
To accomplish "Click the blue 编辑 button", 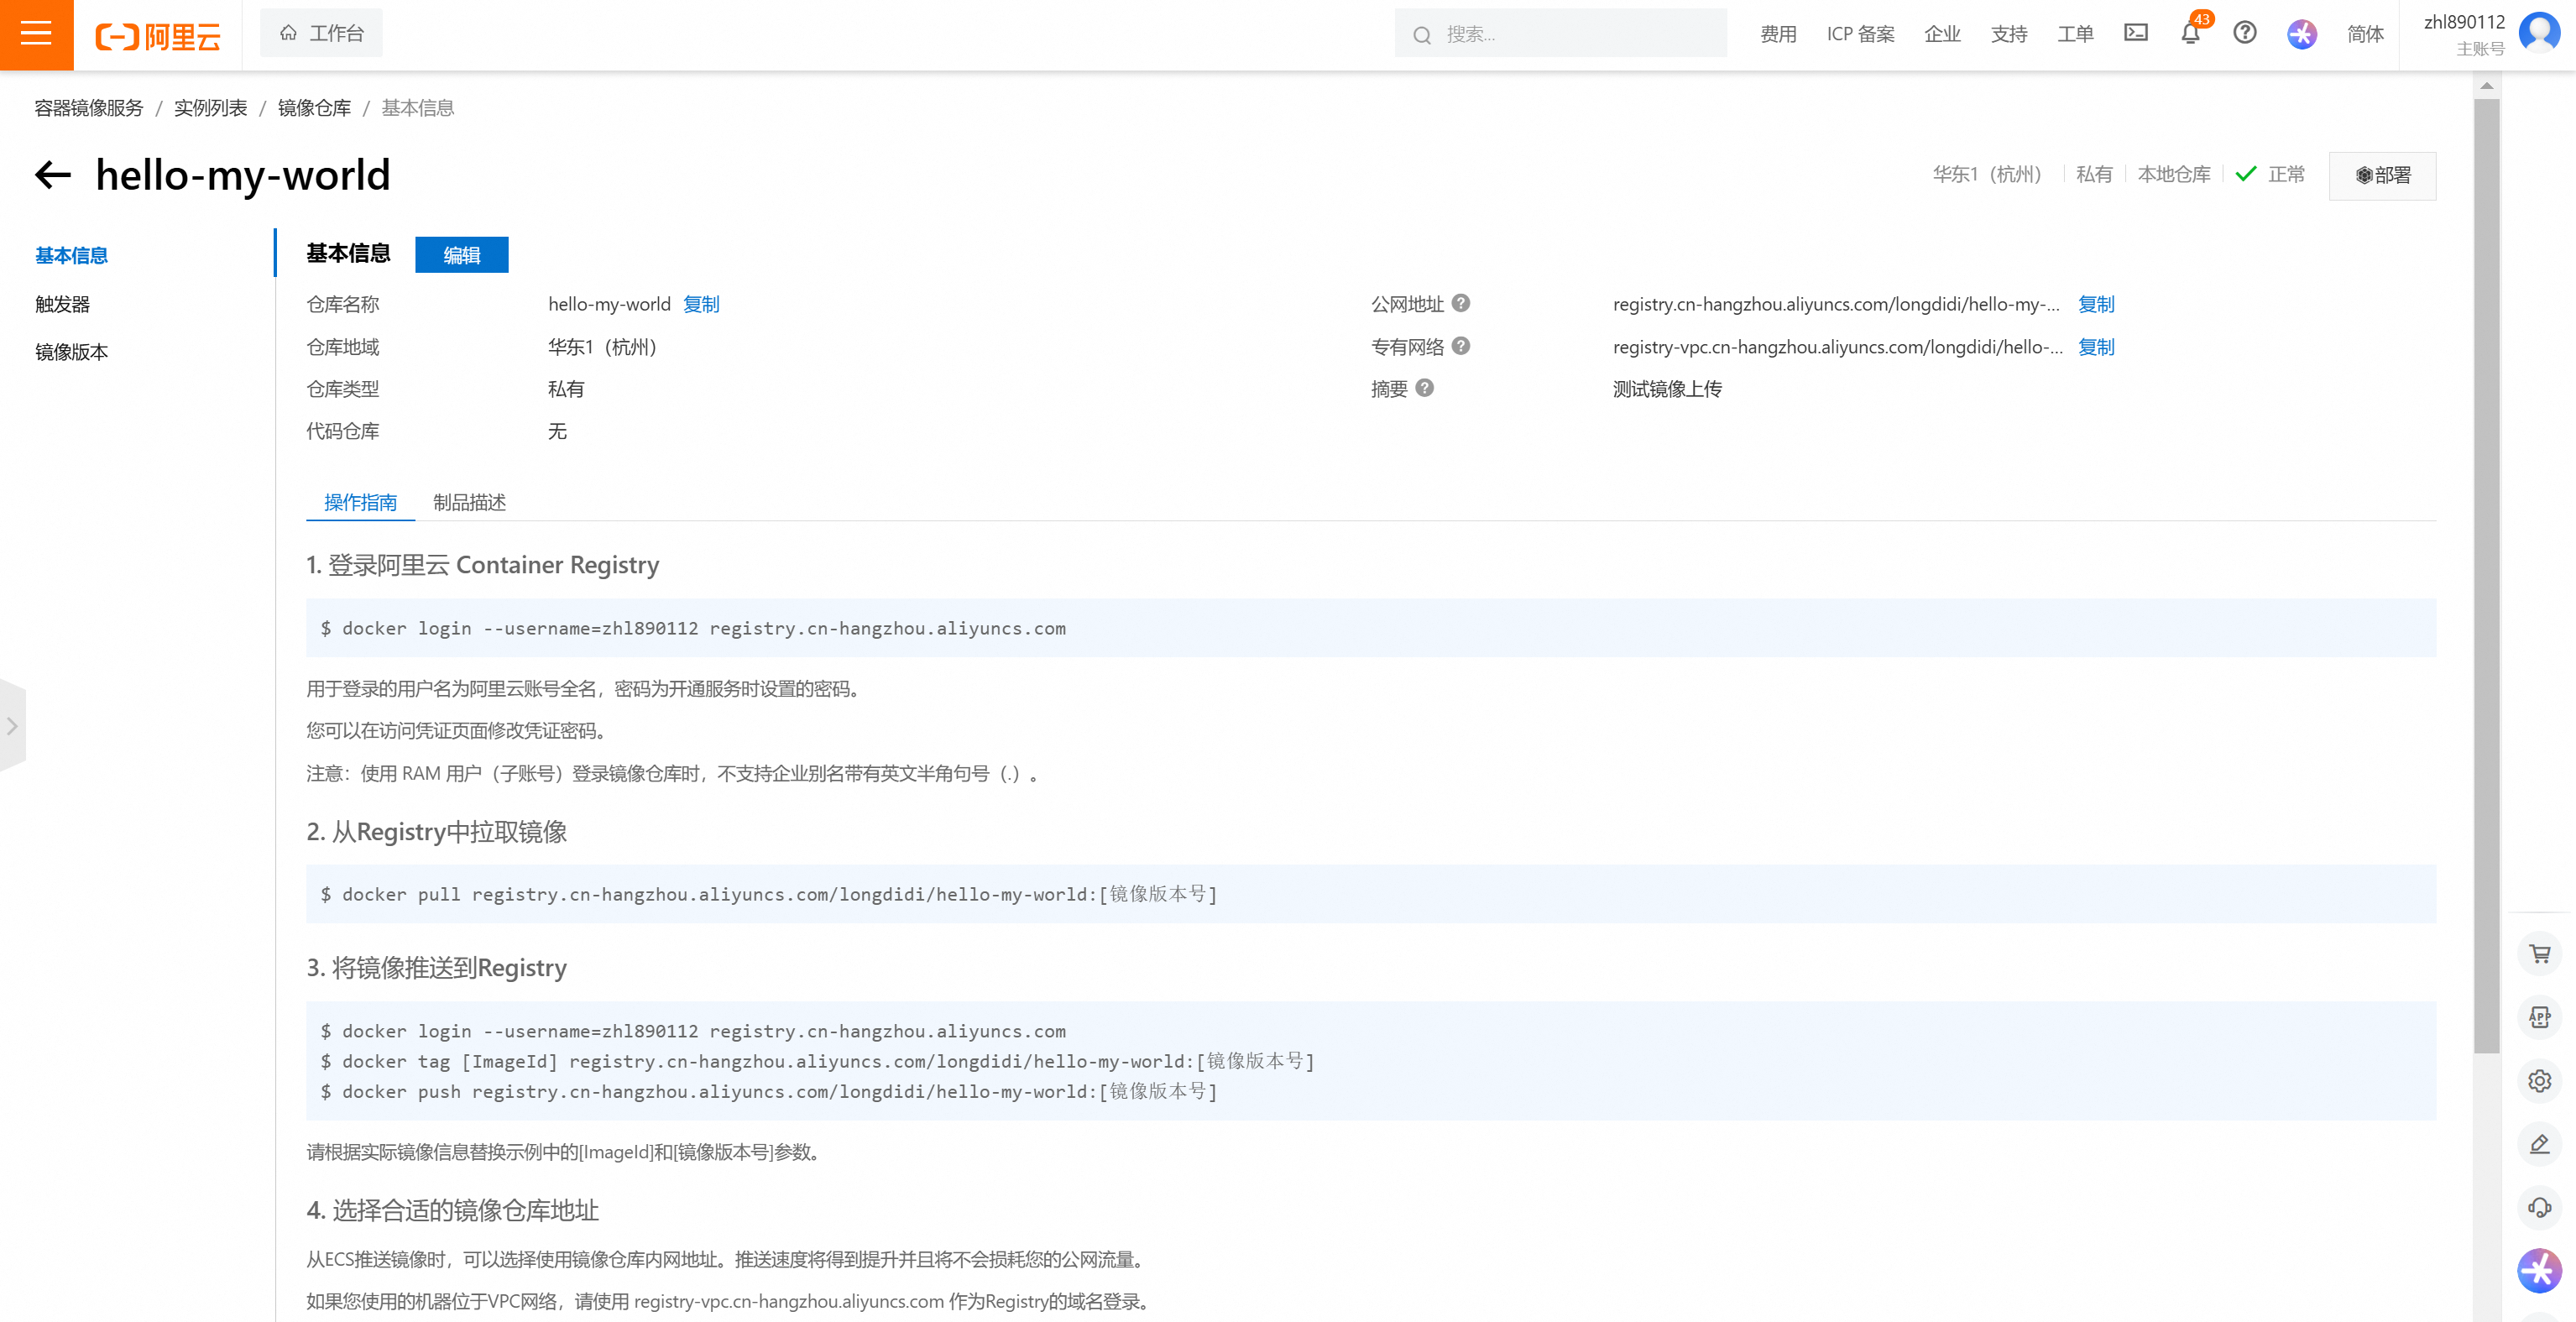I will (x=461, y=255).
